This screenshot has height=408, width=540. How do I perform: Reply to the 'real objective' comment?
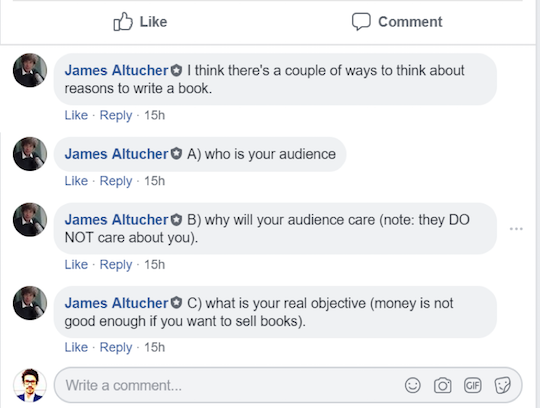click(116, 347)
